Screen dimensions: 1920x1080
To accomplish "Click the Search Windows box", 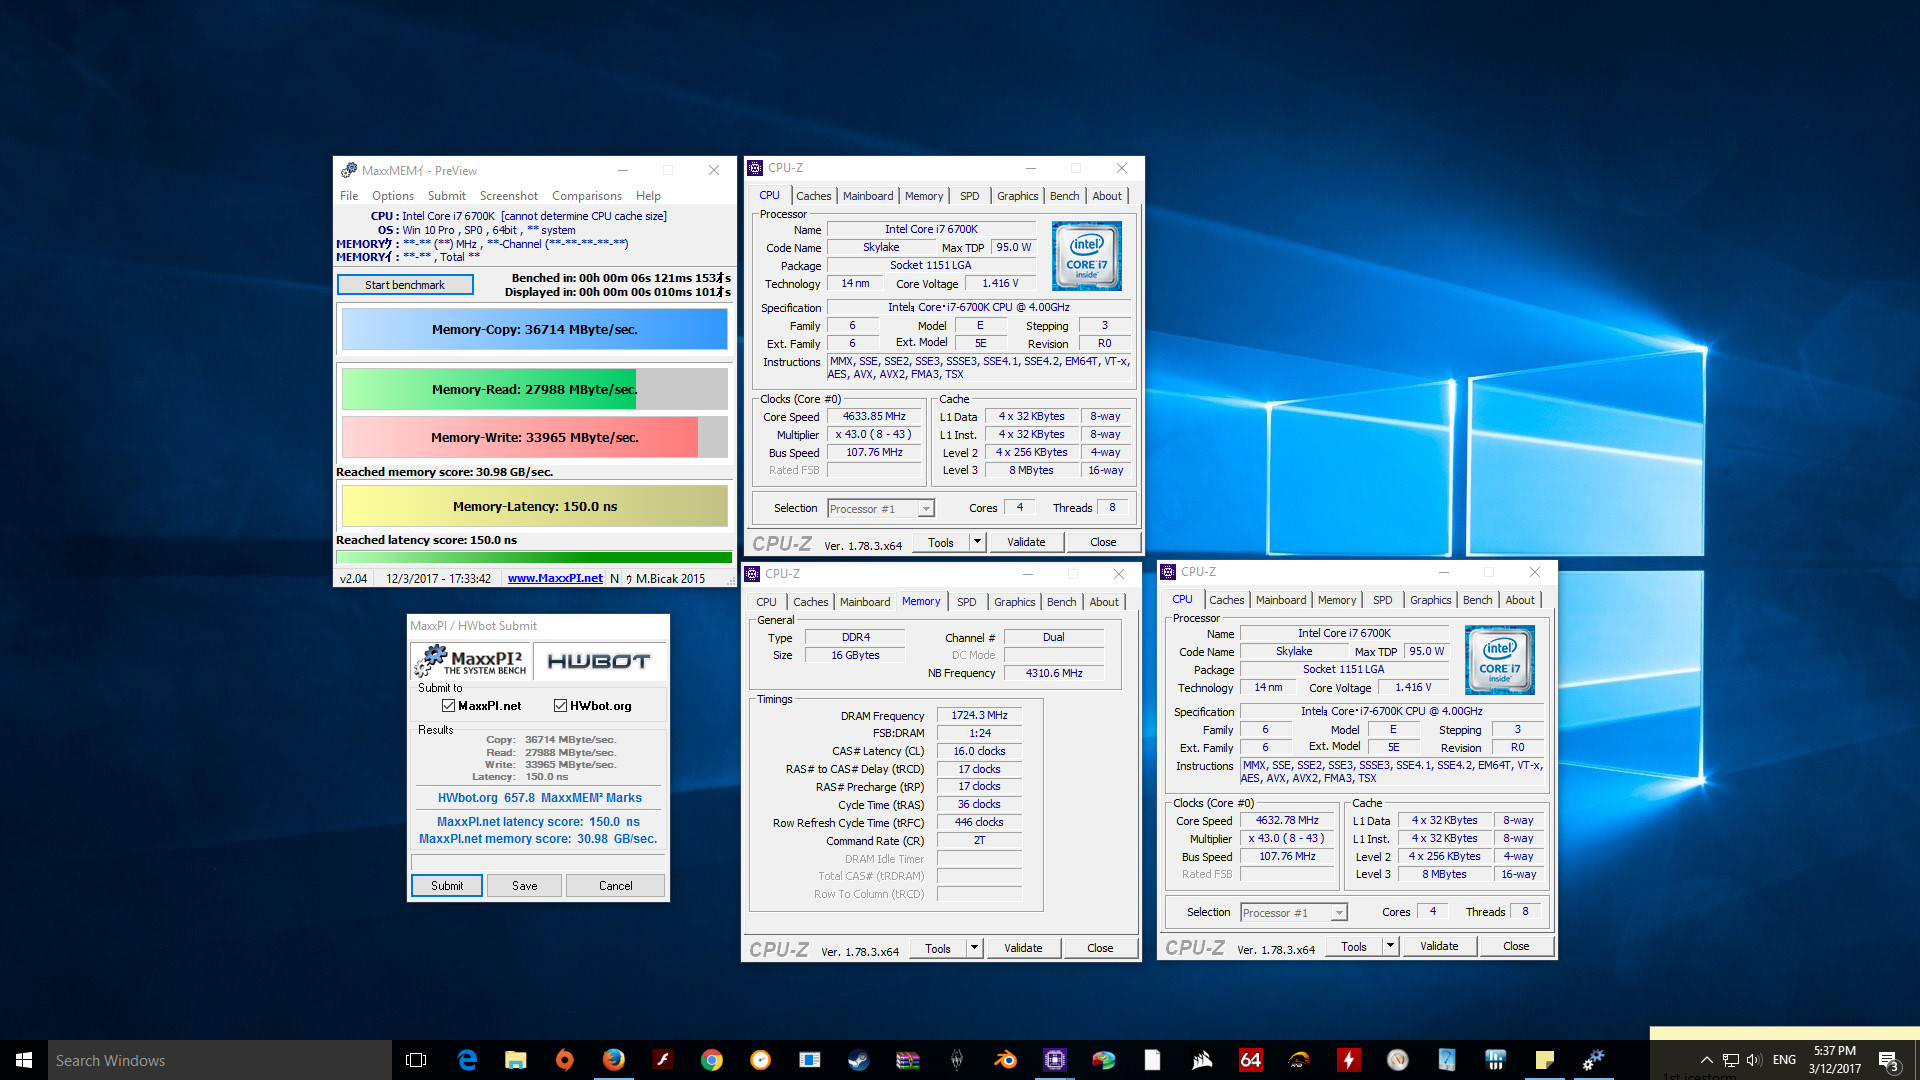I will (220, 1060).
